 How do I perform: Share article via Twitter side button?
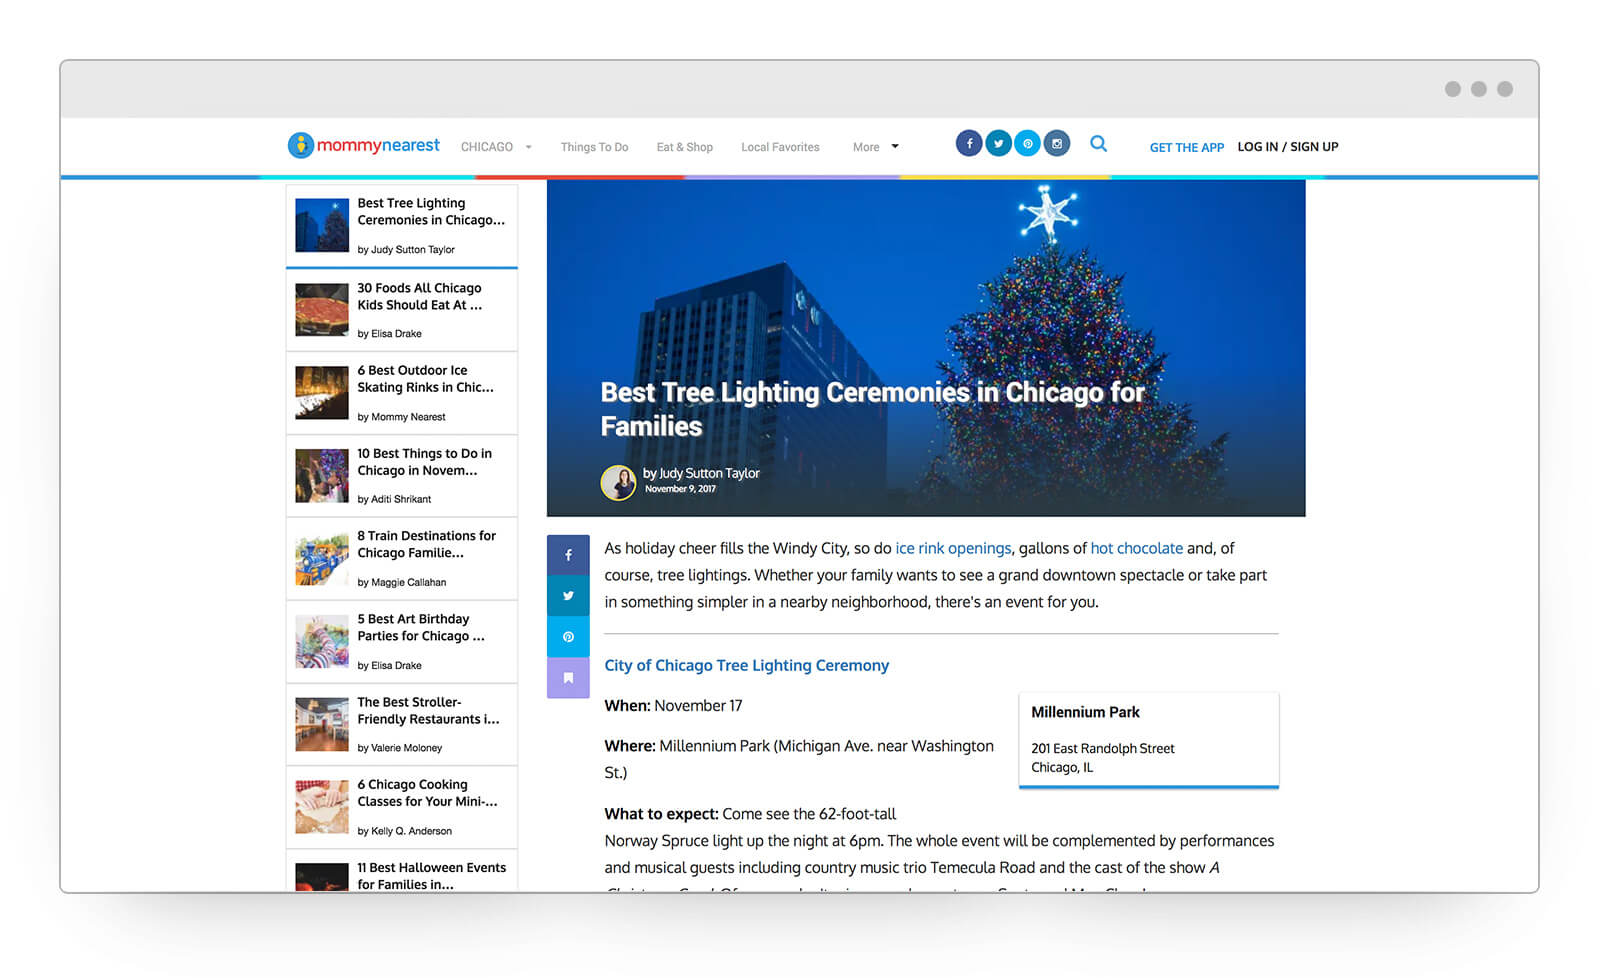[x=568, y=596]
